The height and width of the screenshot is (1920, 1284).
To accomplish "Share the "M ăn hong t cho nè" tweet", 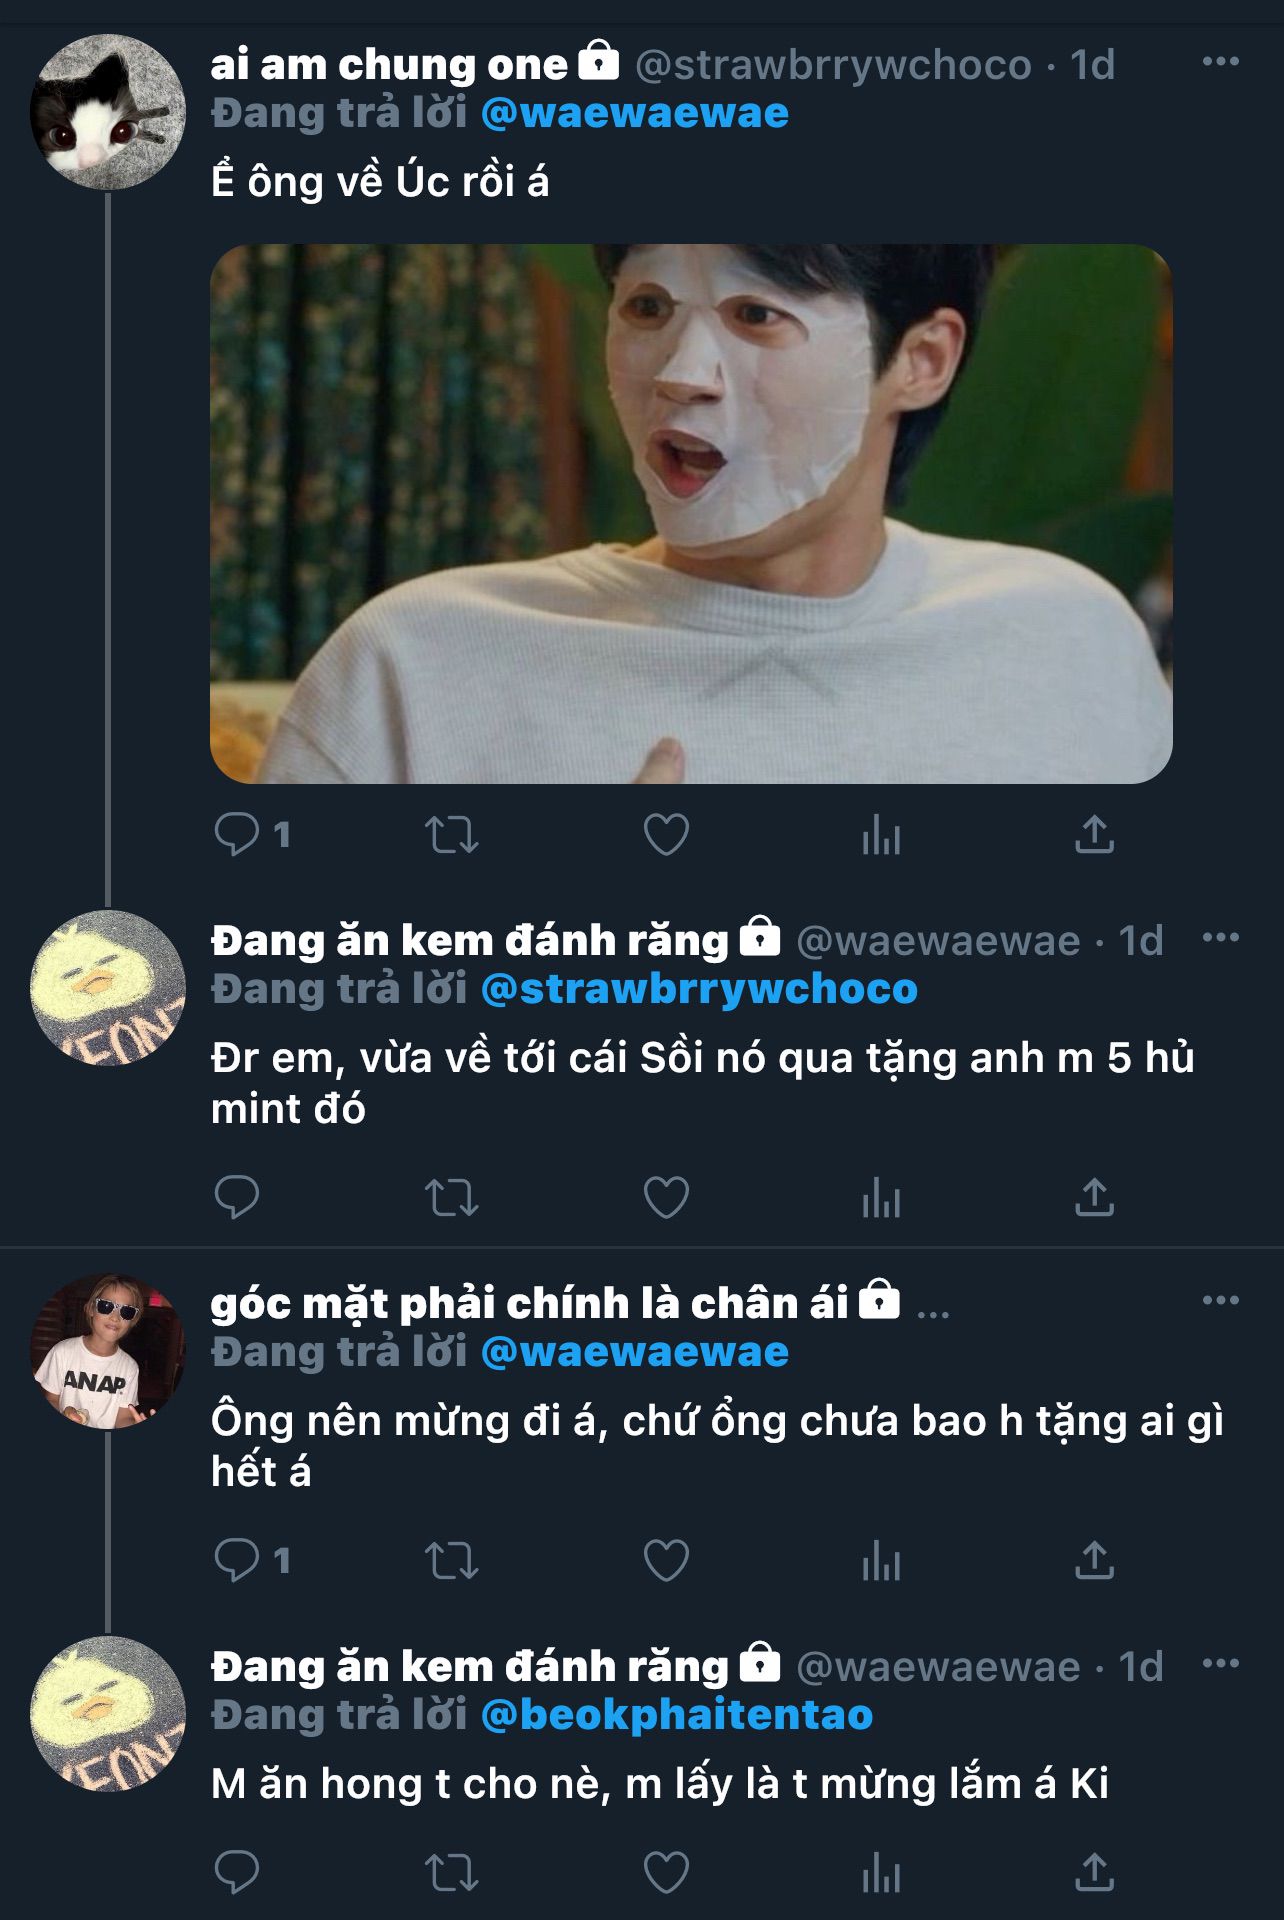I will [x=1094, y=1872].
